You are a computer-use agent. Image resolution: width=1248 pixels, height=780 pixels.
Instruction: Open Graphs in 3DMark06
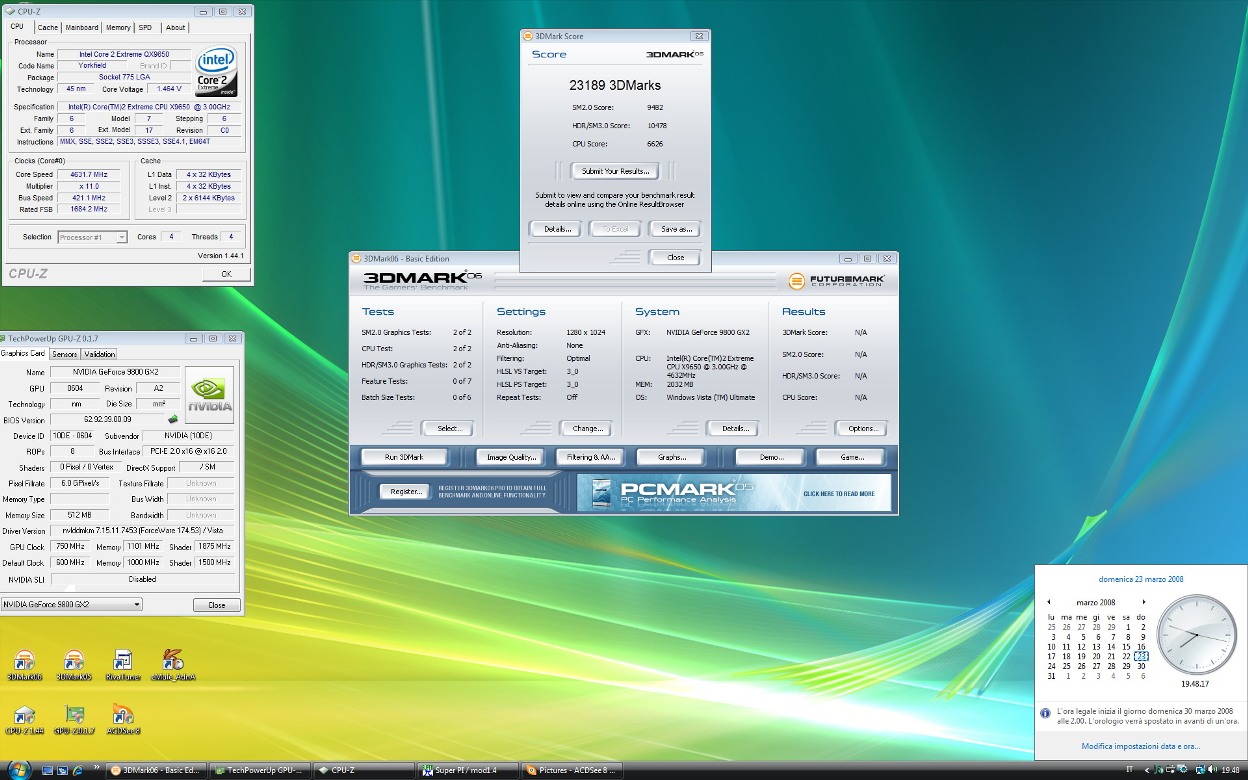pos(672,457)
